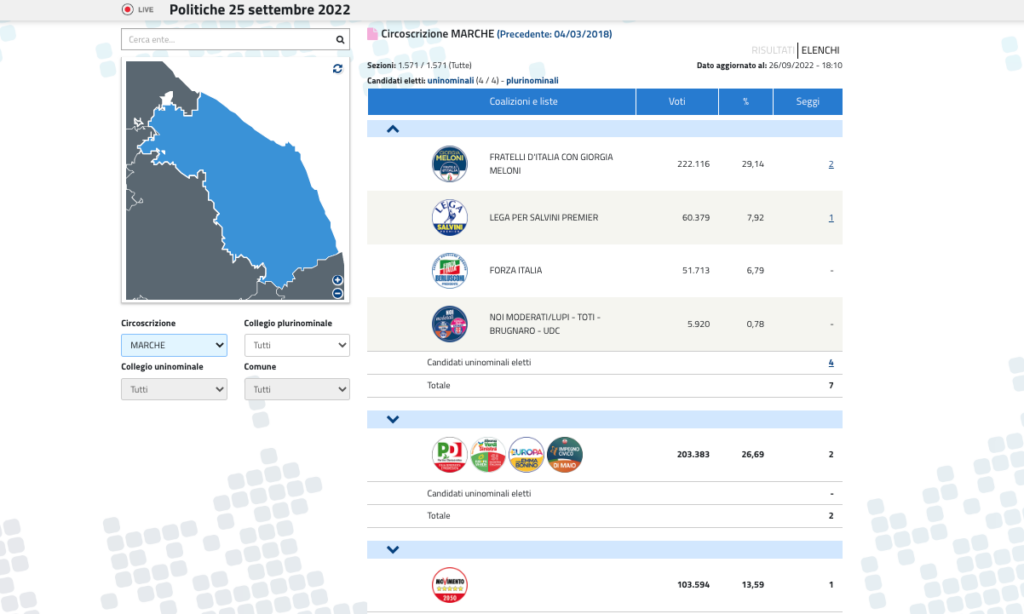Image resolution: width=1024 pixels, height=614 pixels.
Task: Open the plurinominali elected candidates link
Action: 532,80
